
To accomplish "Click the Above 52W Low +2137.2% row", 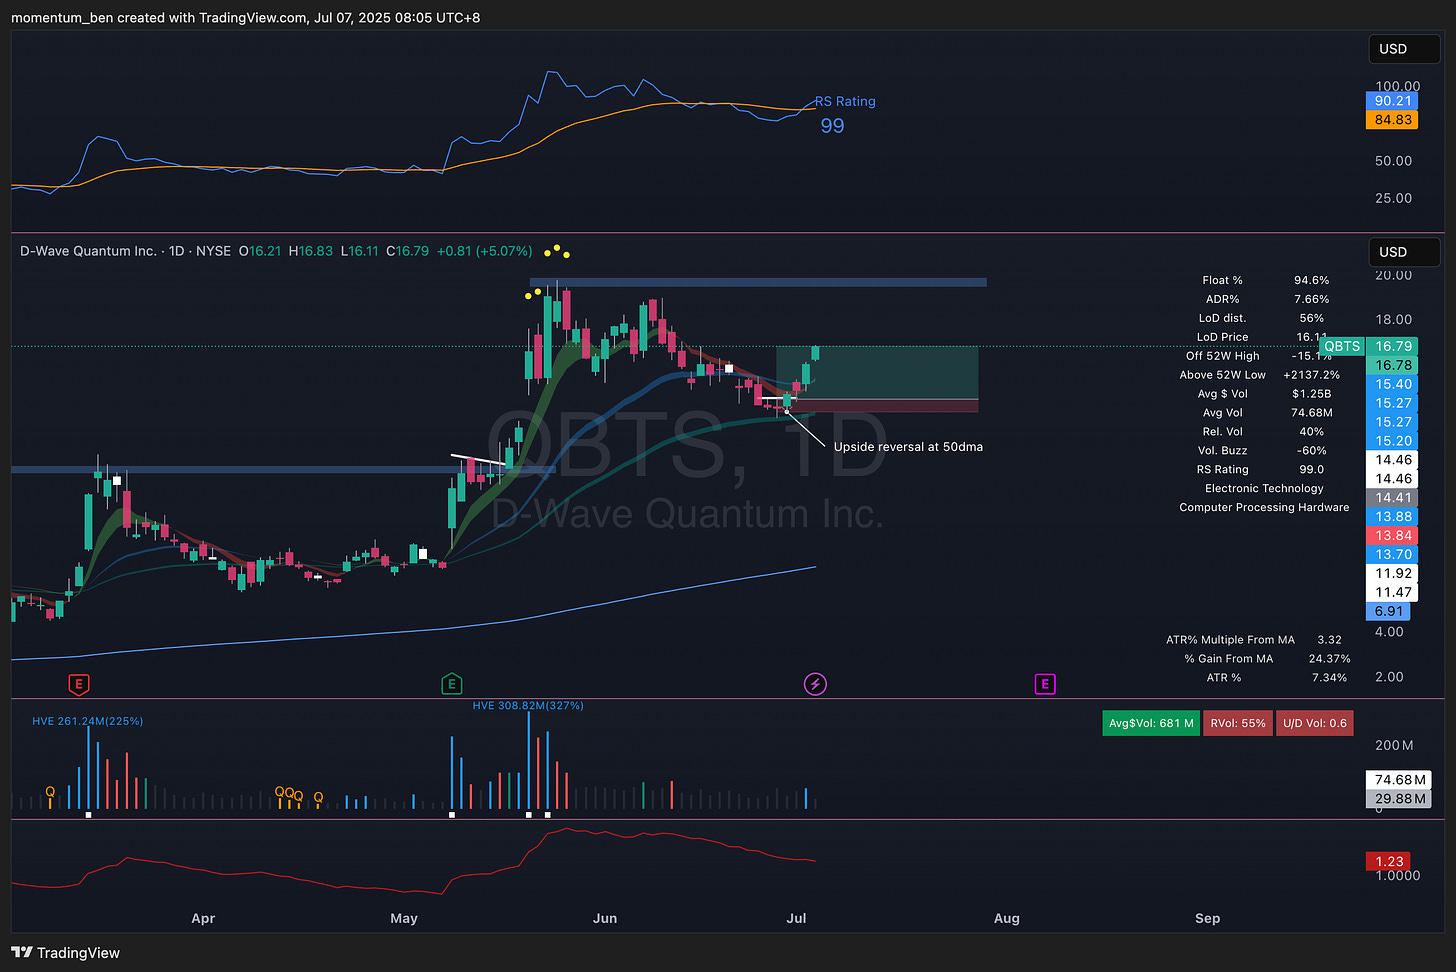I will click(1259, 375).
